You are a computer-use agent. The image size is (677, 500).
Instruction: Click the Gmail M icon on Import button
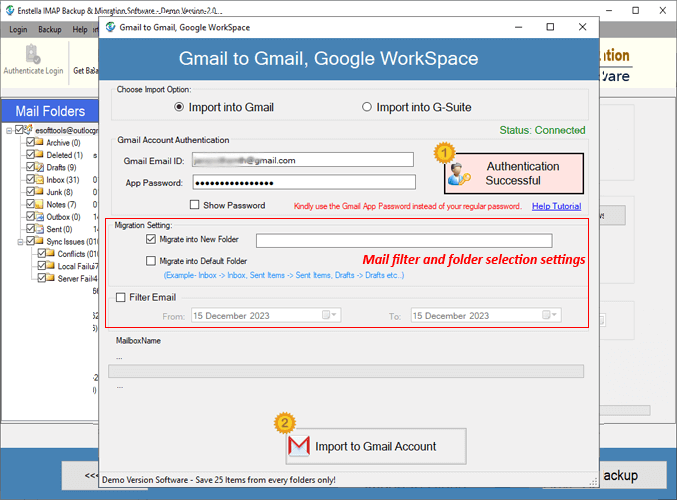pyautogui.click(x=299, y=446)
